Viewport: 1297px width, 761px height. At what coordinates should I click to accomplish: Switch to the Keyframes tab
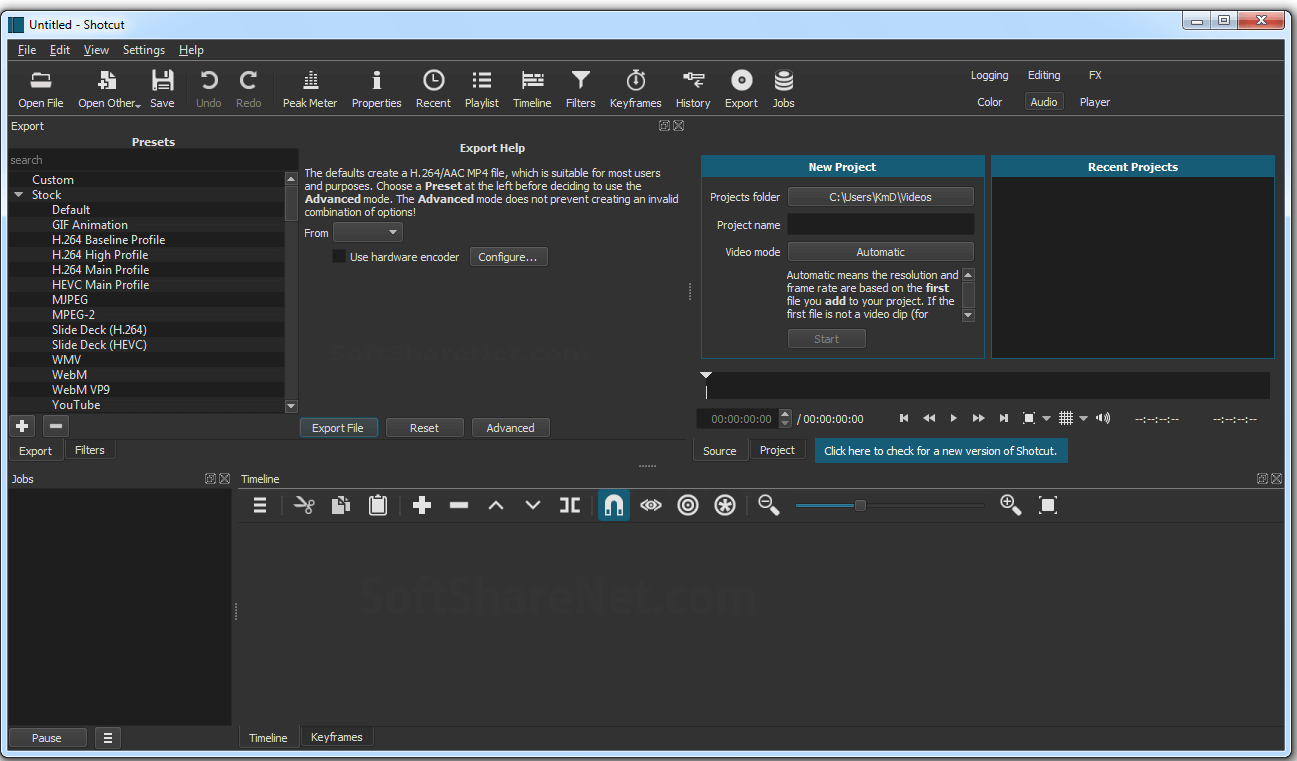pyautogui.click(x=337, y=737)
